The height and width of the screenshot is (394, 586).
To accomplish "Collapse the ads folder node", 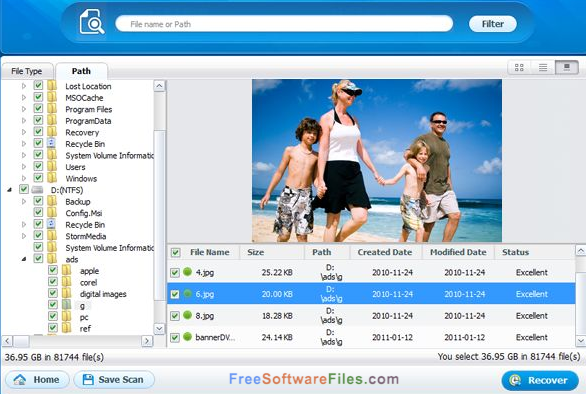I will tap(24, 259).
